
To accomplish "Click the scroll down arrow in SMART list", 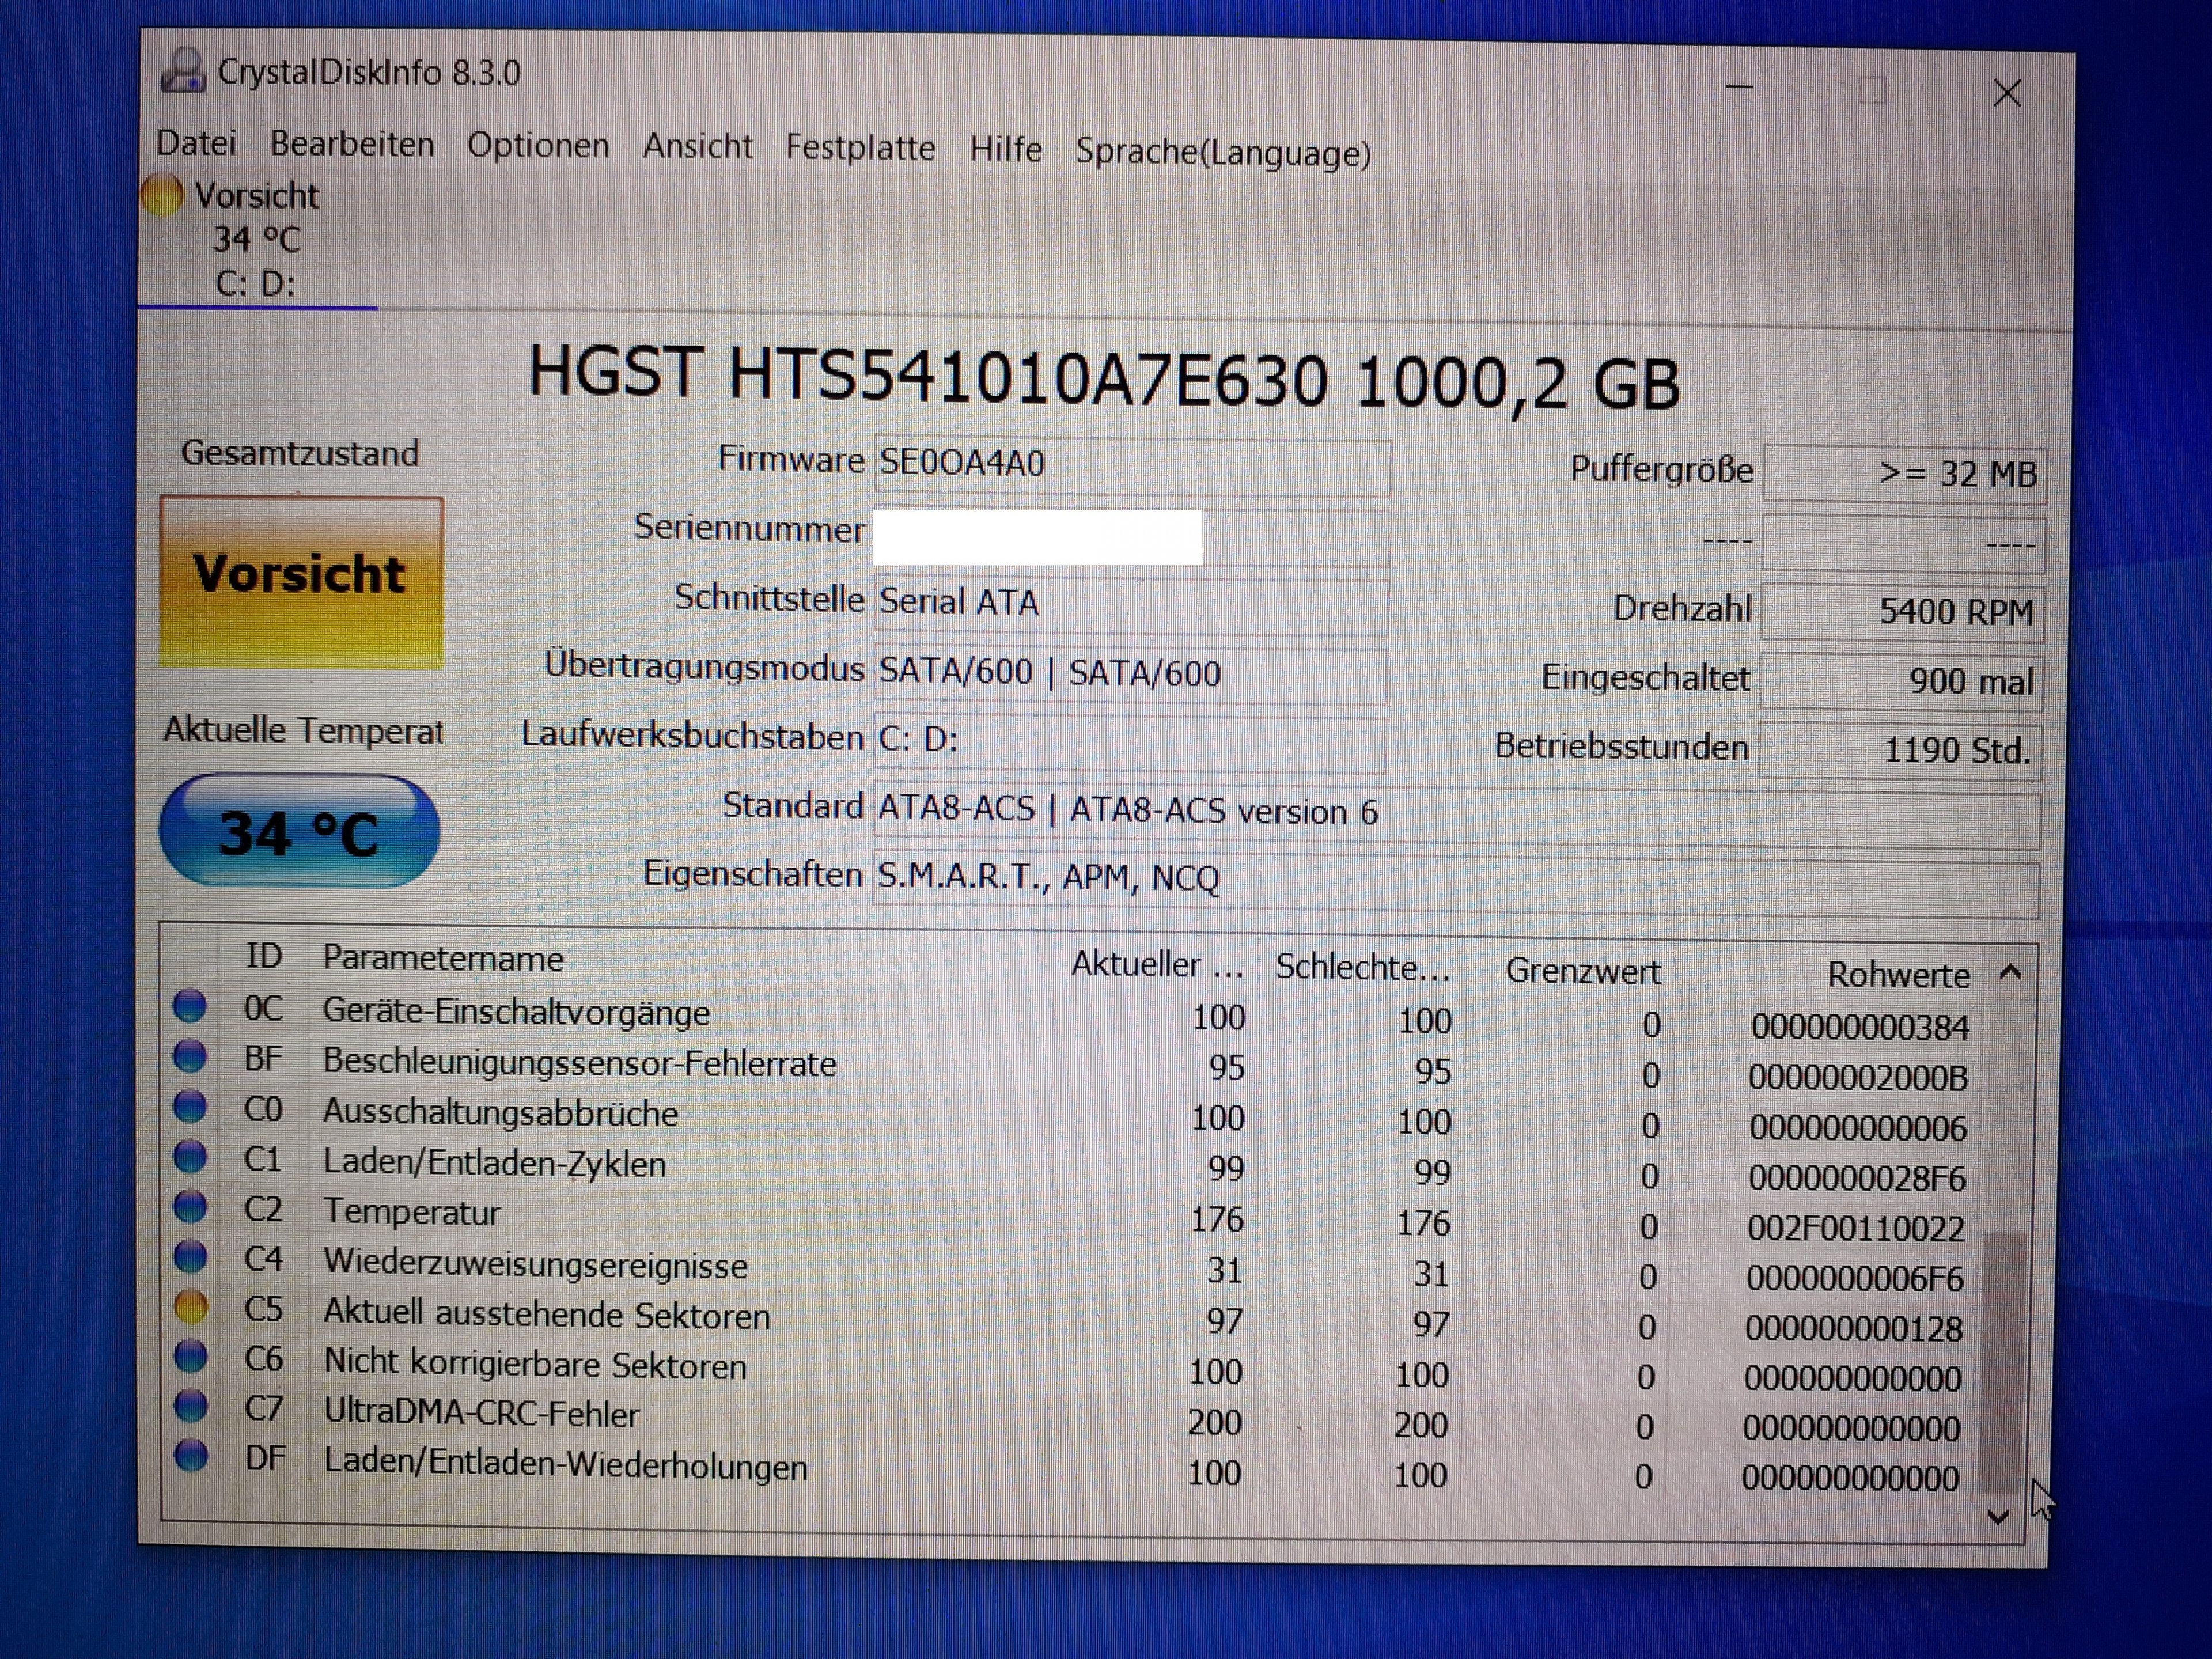I will point(1998,1516).
